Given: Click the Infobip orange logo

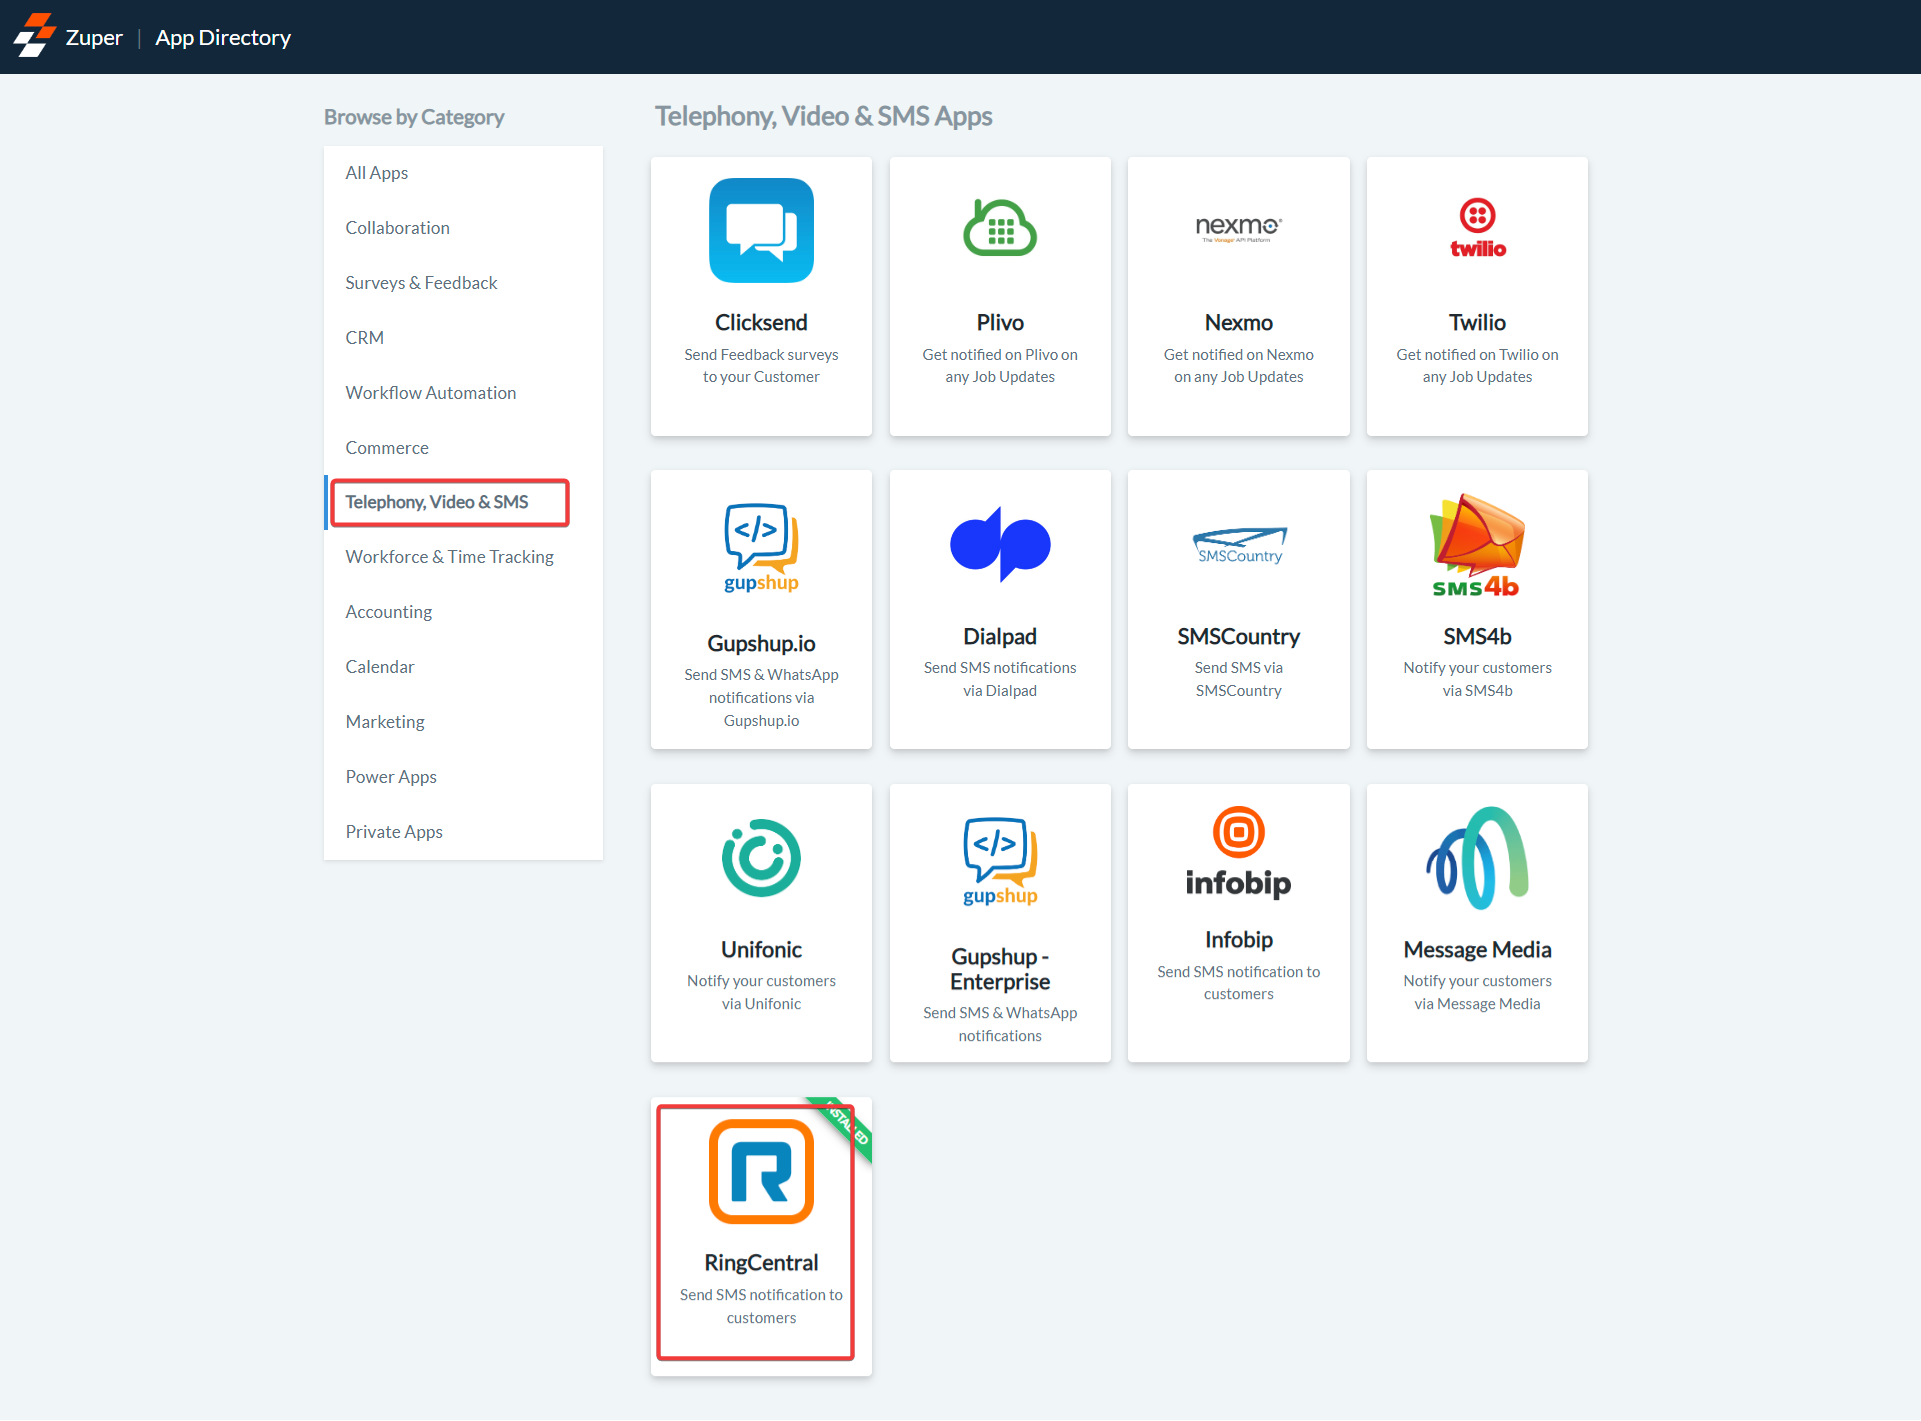Looking at the screenshot, I should pos(1238,852).
